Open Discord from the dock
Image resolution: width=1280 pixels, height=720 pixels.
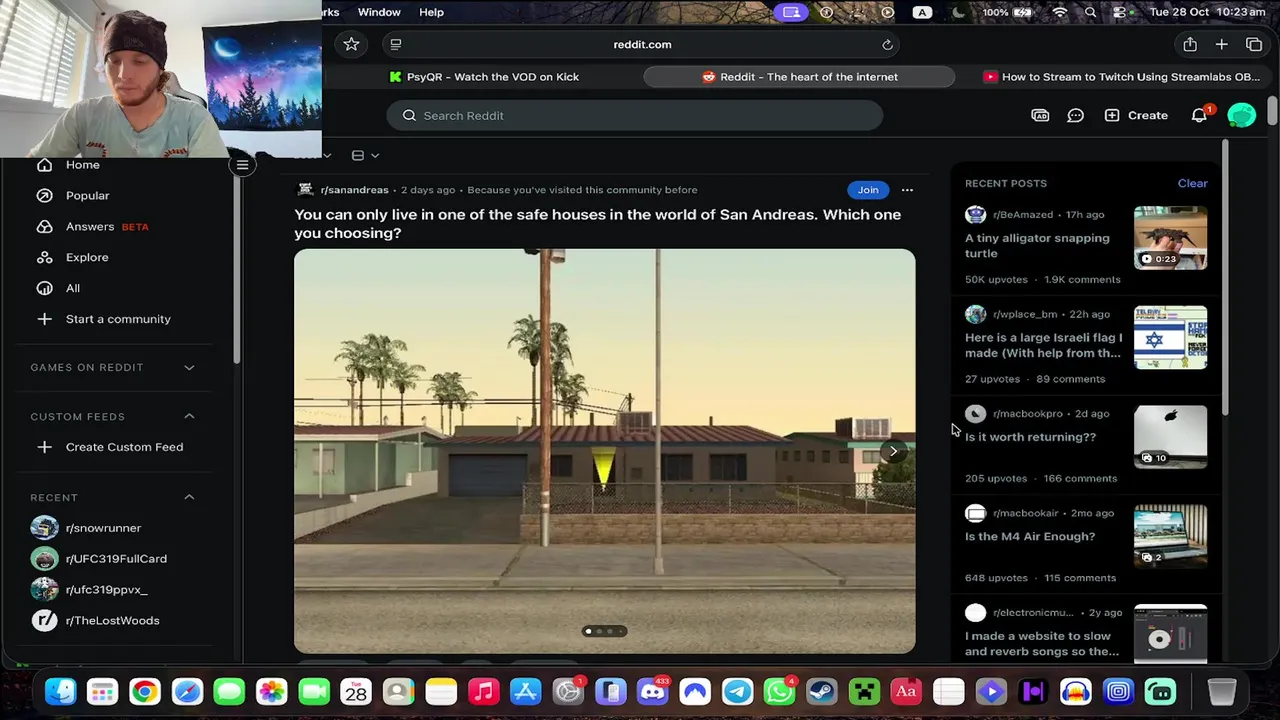pos(652,692)
